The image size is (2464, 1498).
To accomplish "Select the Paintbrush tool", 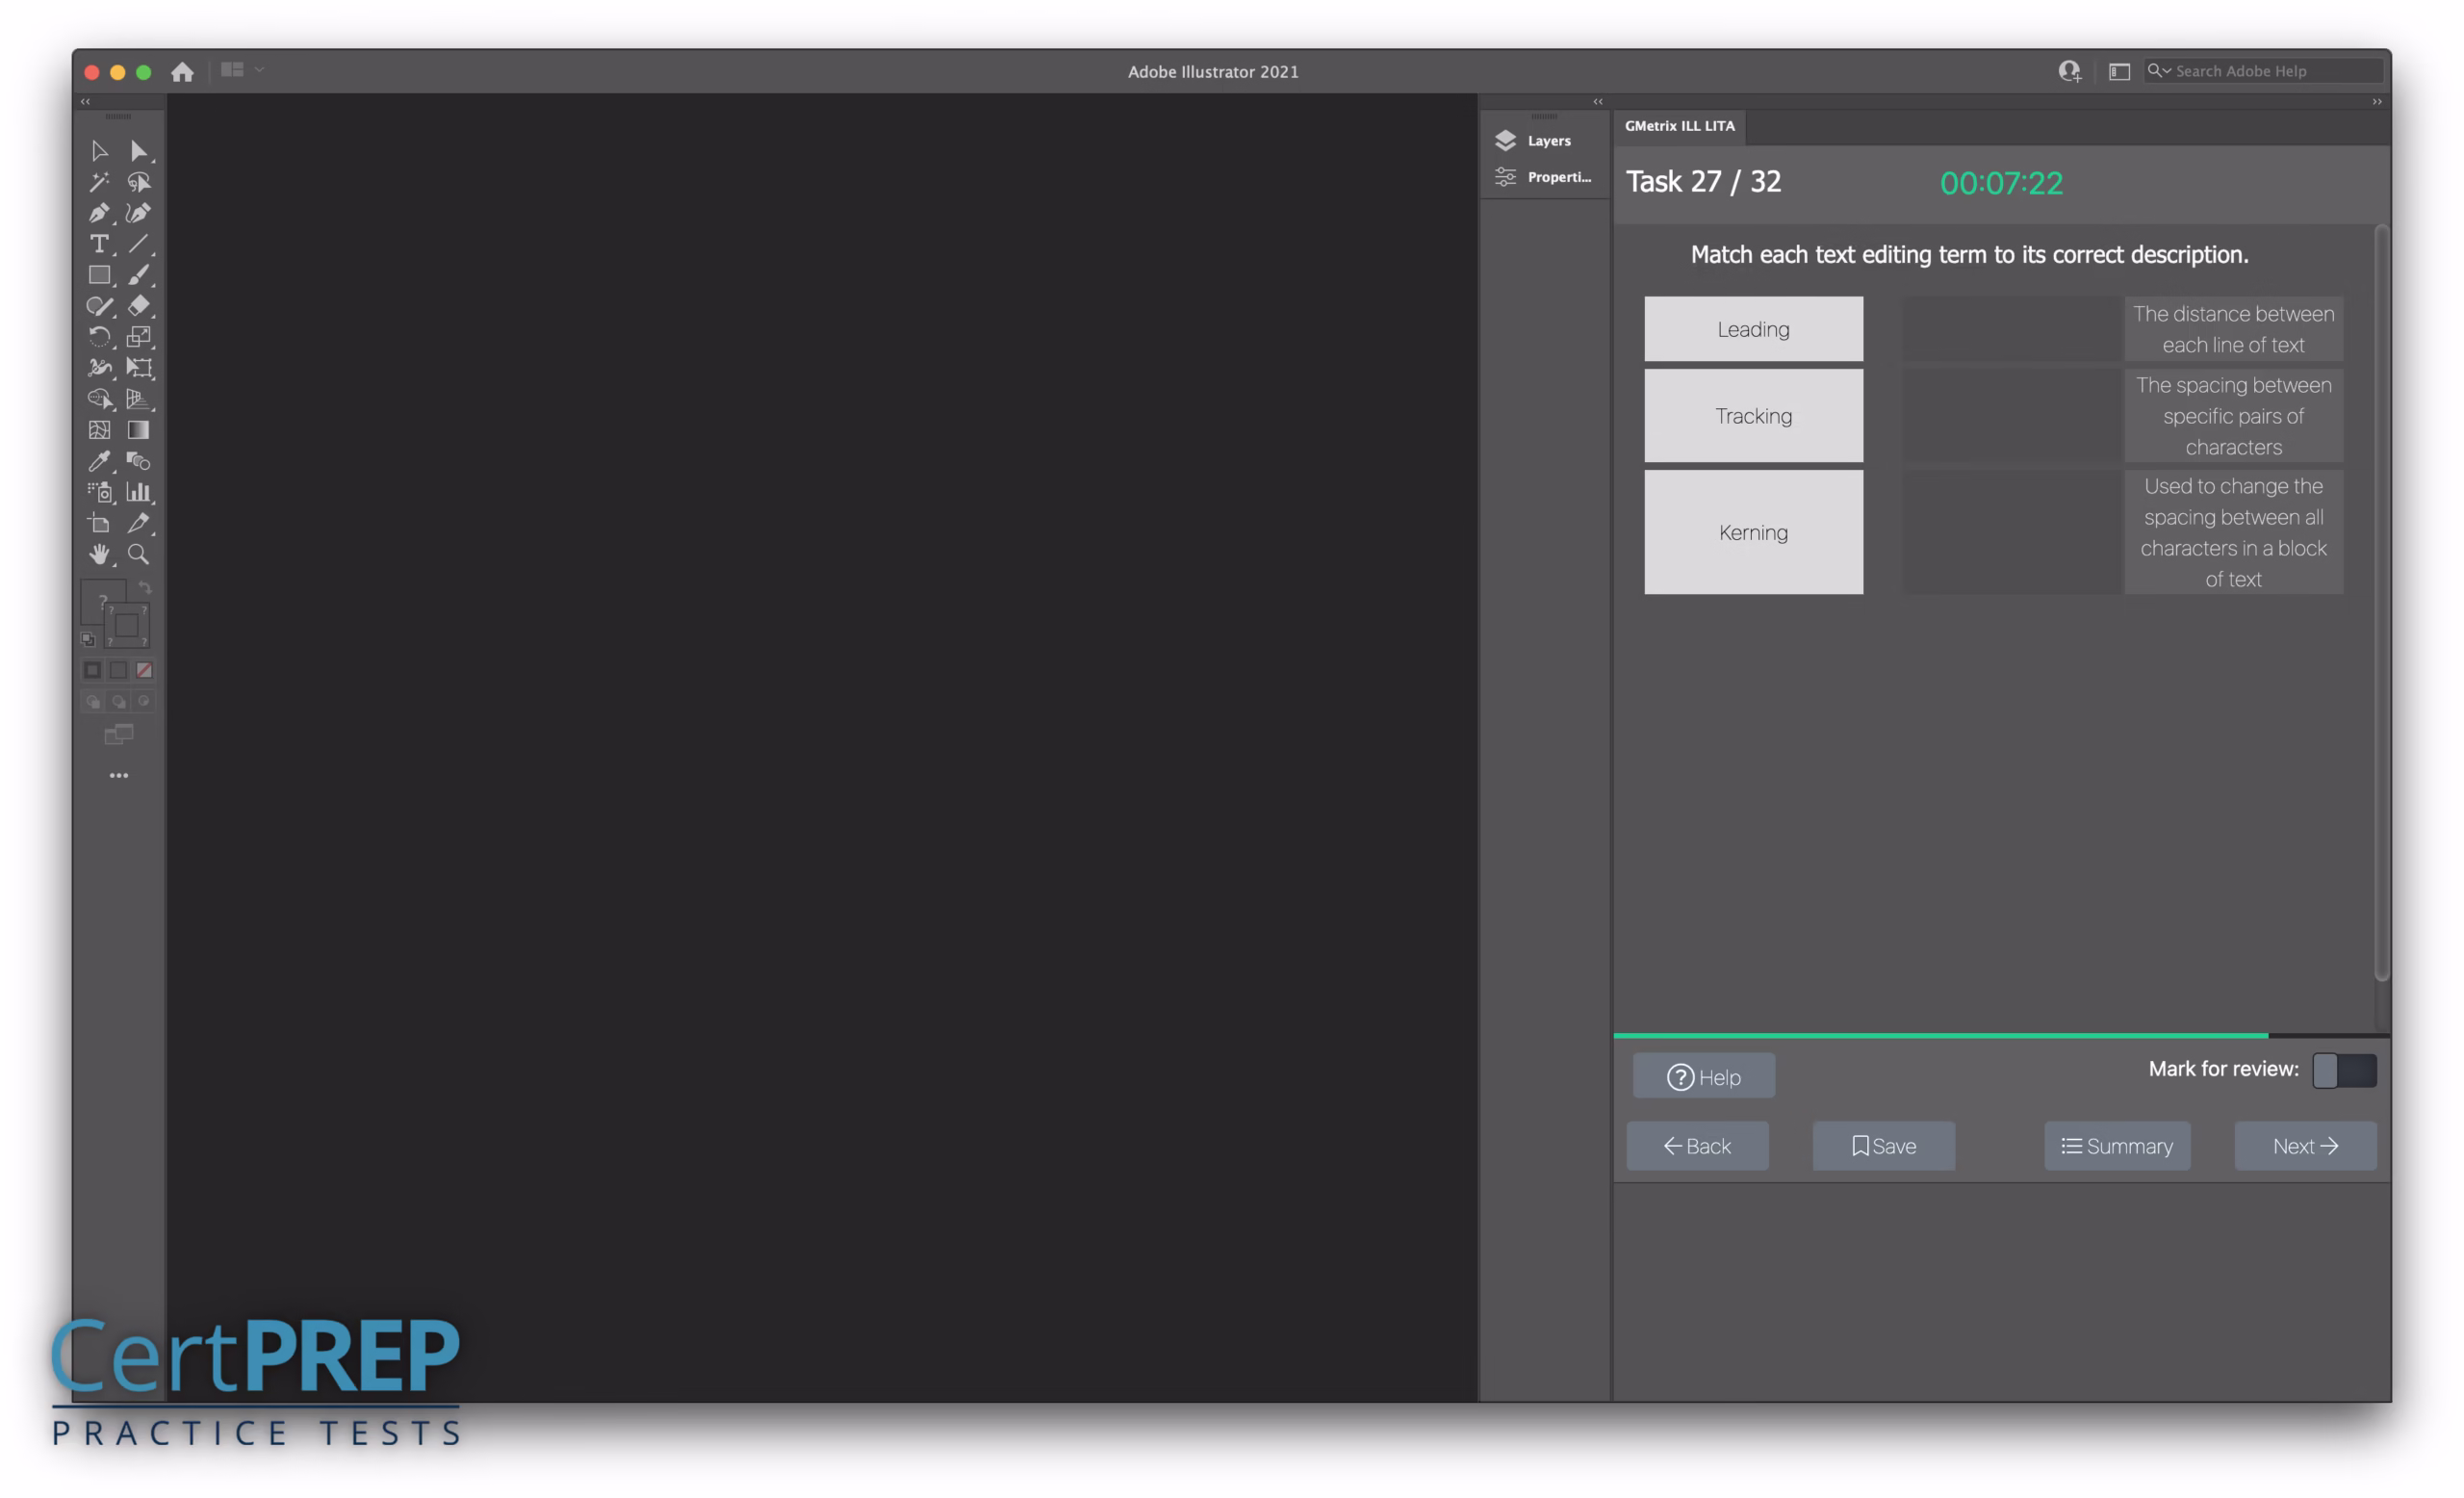I will pos(139,275).
